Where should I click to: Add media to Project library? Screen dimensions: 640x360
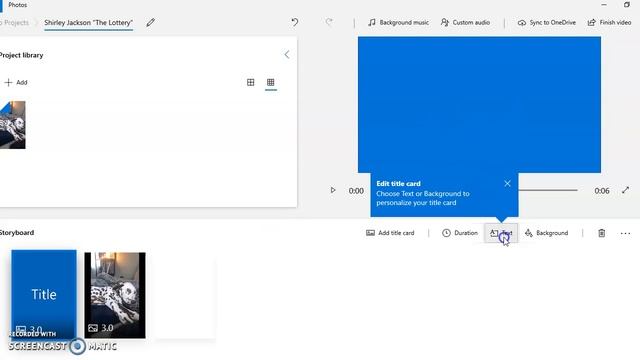(16, 82)
